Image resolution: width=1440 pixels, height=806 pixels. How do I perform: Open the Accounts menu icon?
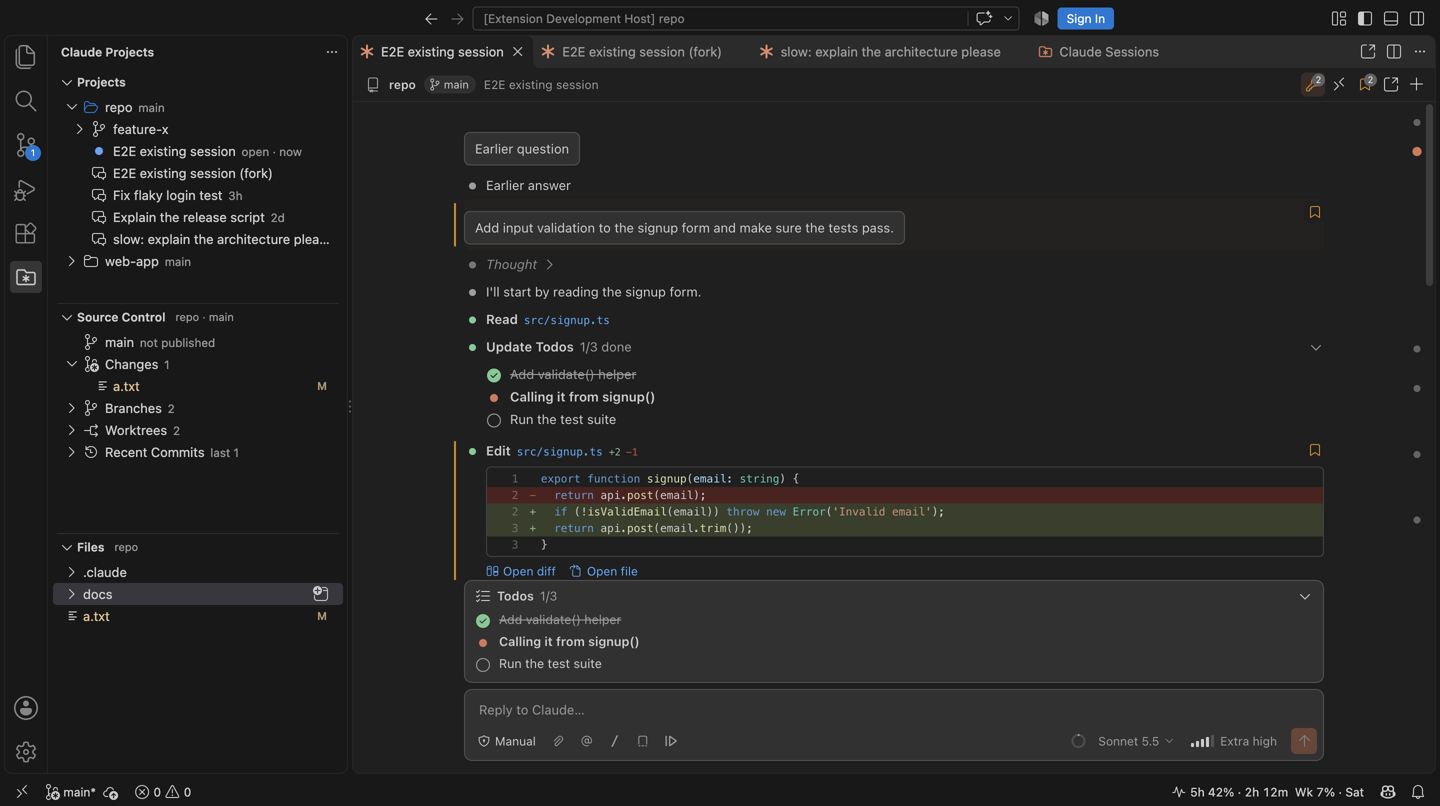tap(26, 708)
